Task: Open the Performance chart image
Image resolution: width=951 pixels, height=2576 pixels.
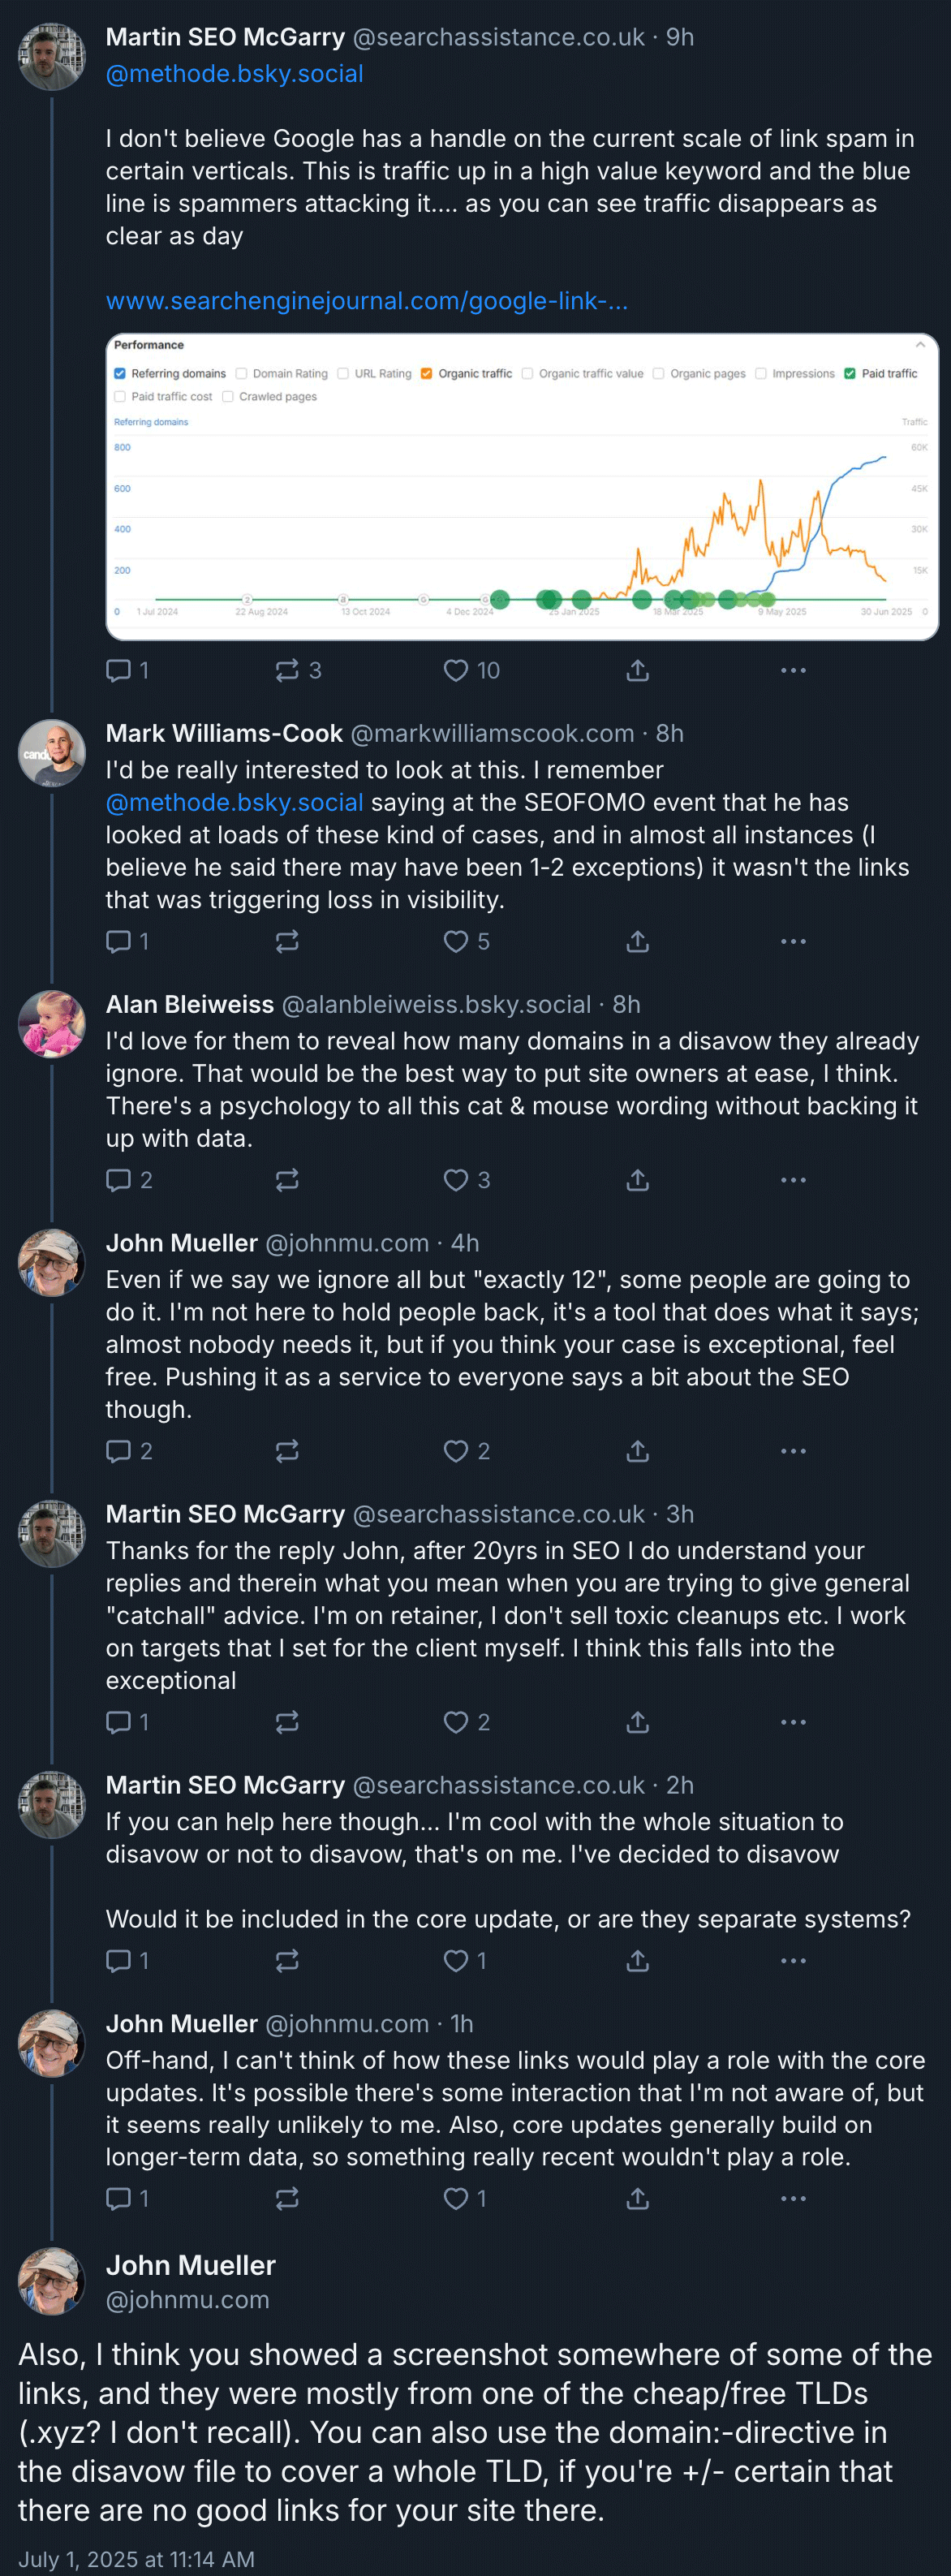Action: tap(522, 486)
